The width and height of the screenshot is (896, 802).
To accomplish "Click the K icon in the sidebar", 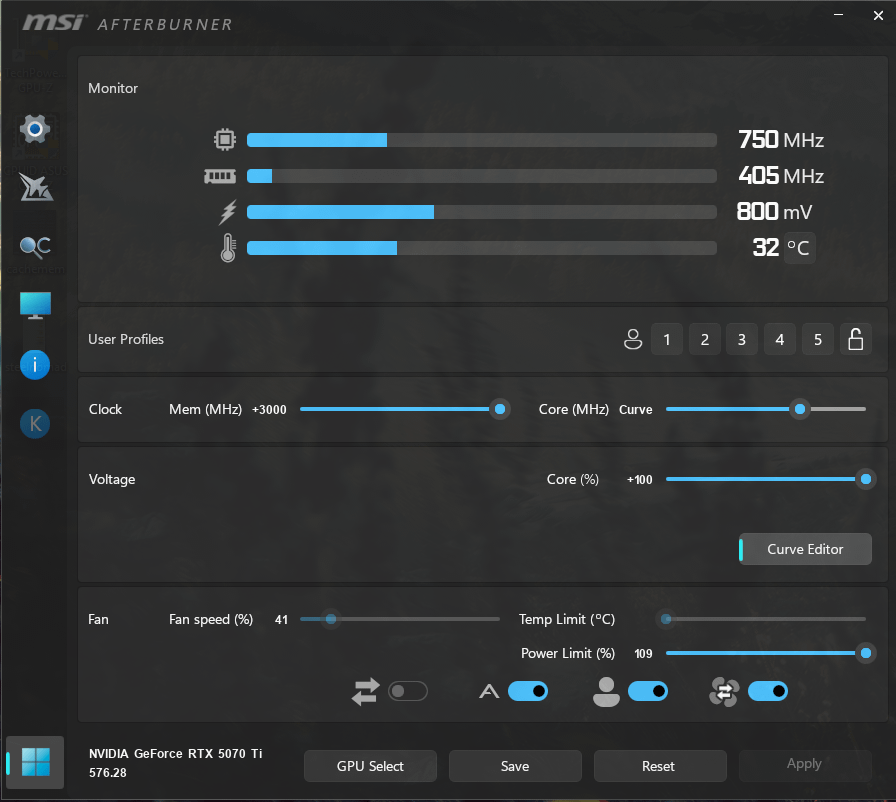I will click(x=35, y=424).
